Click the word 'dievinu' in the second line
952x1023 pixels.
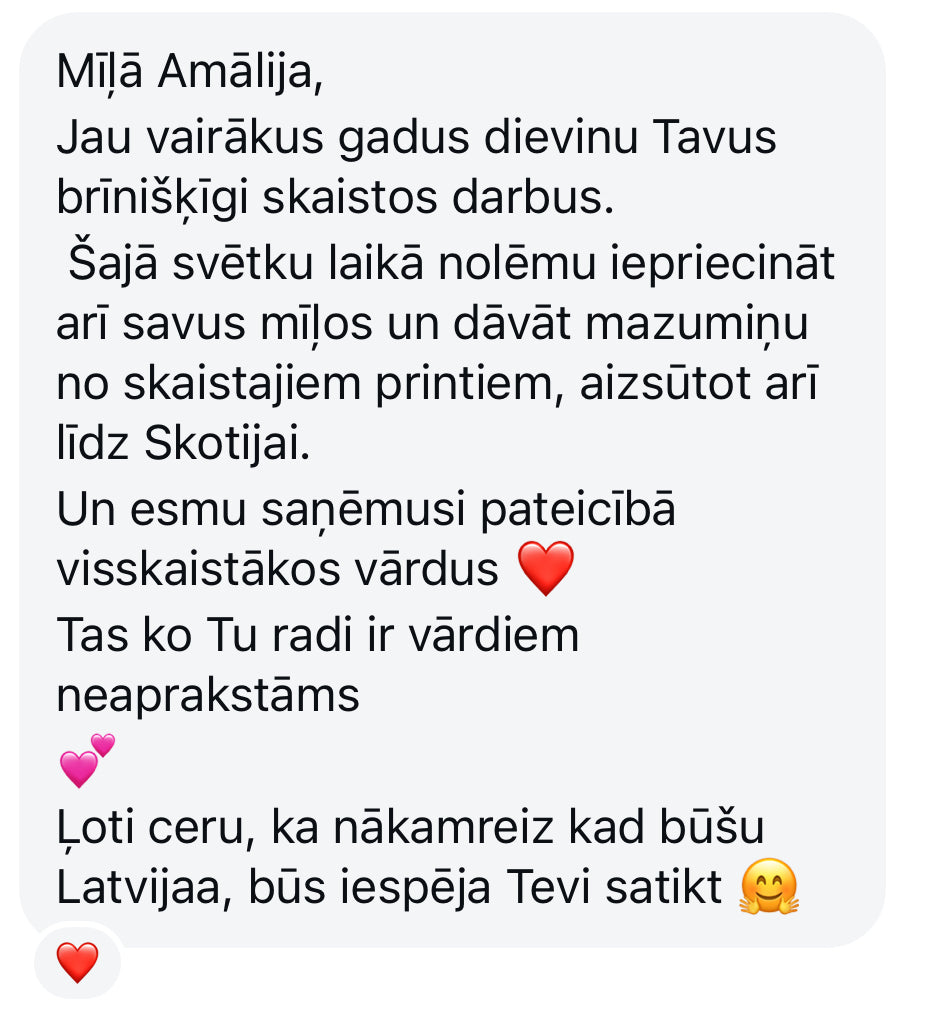point(561,138)
